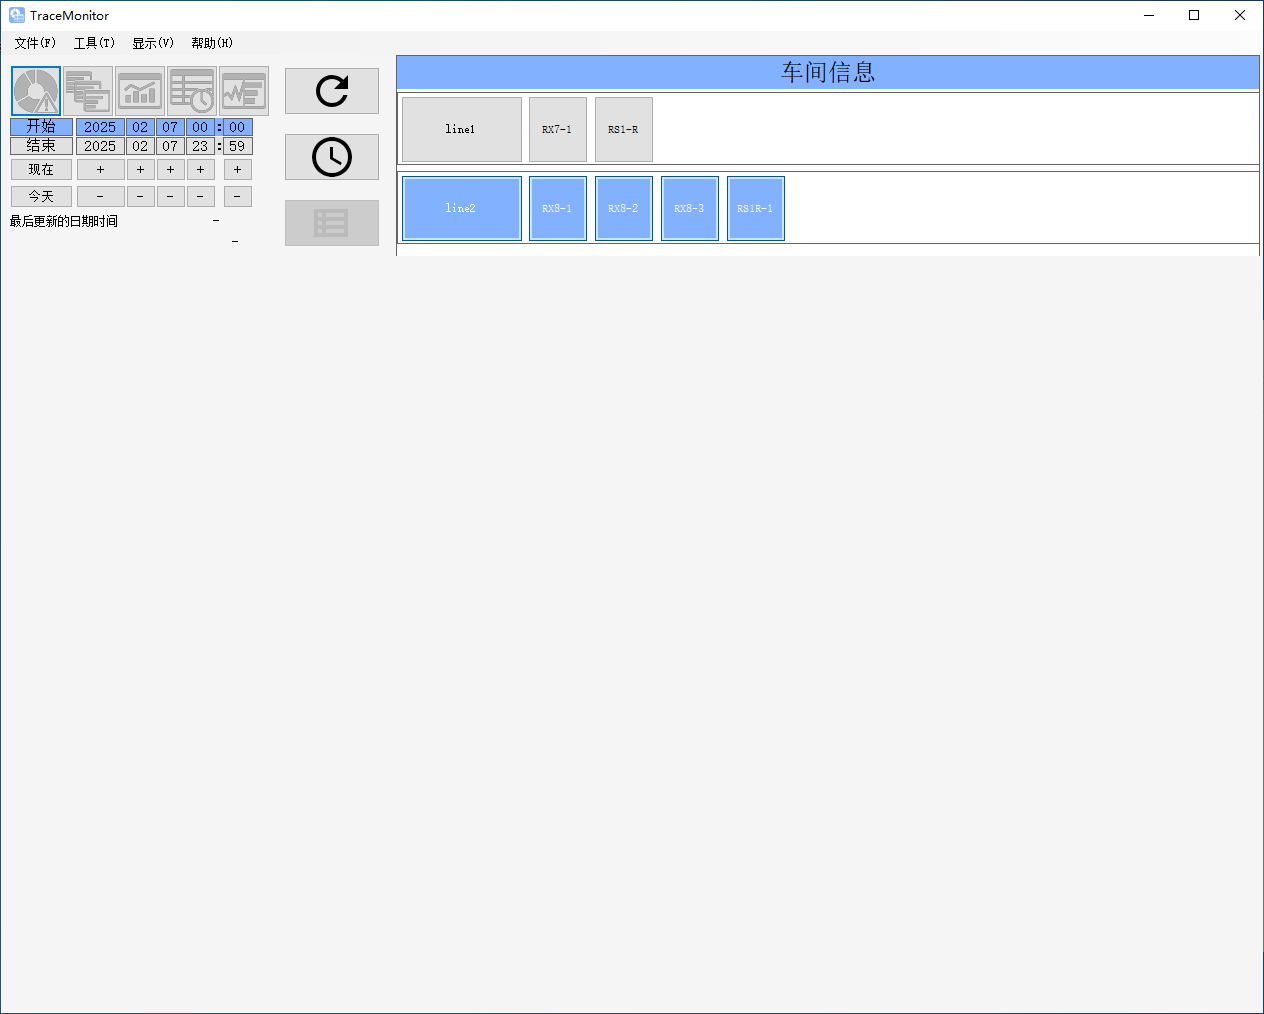
Task: Increase the hour with the plus button
Action: [x=200, y=170]
